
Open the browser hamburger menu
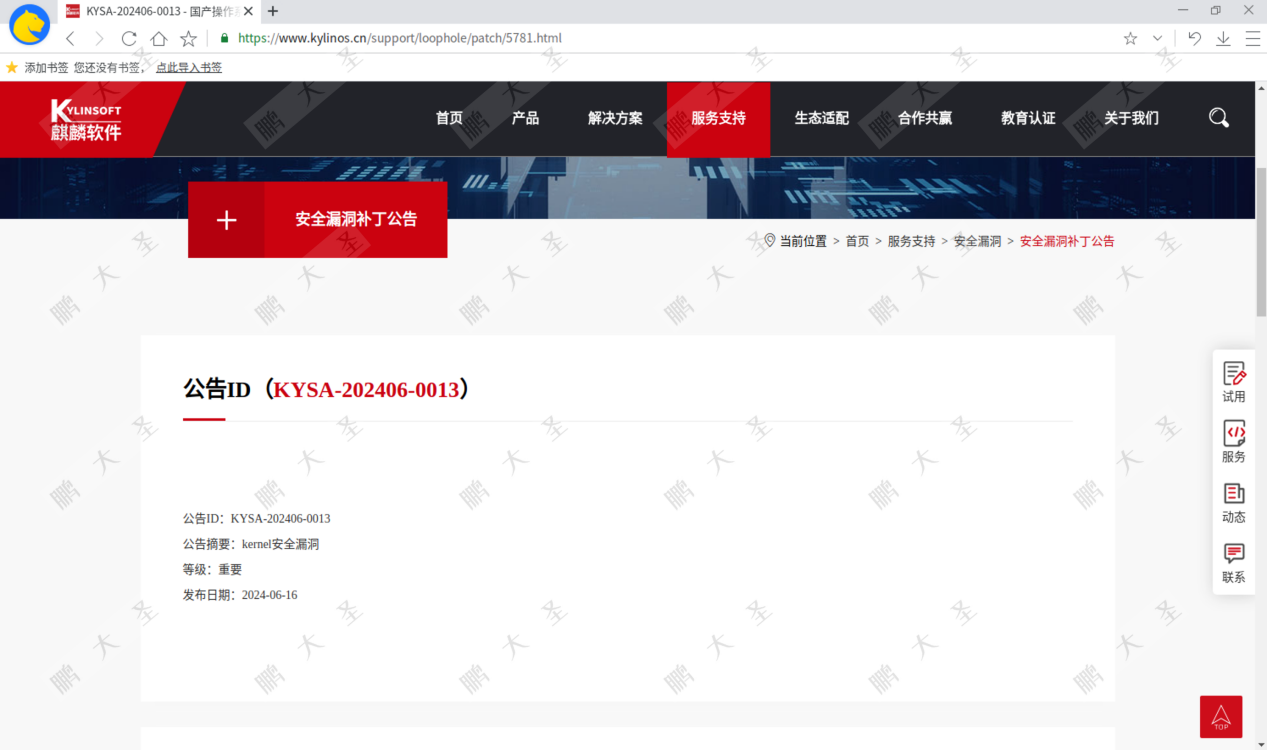tap(1252, 38)
